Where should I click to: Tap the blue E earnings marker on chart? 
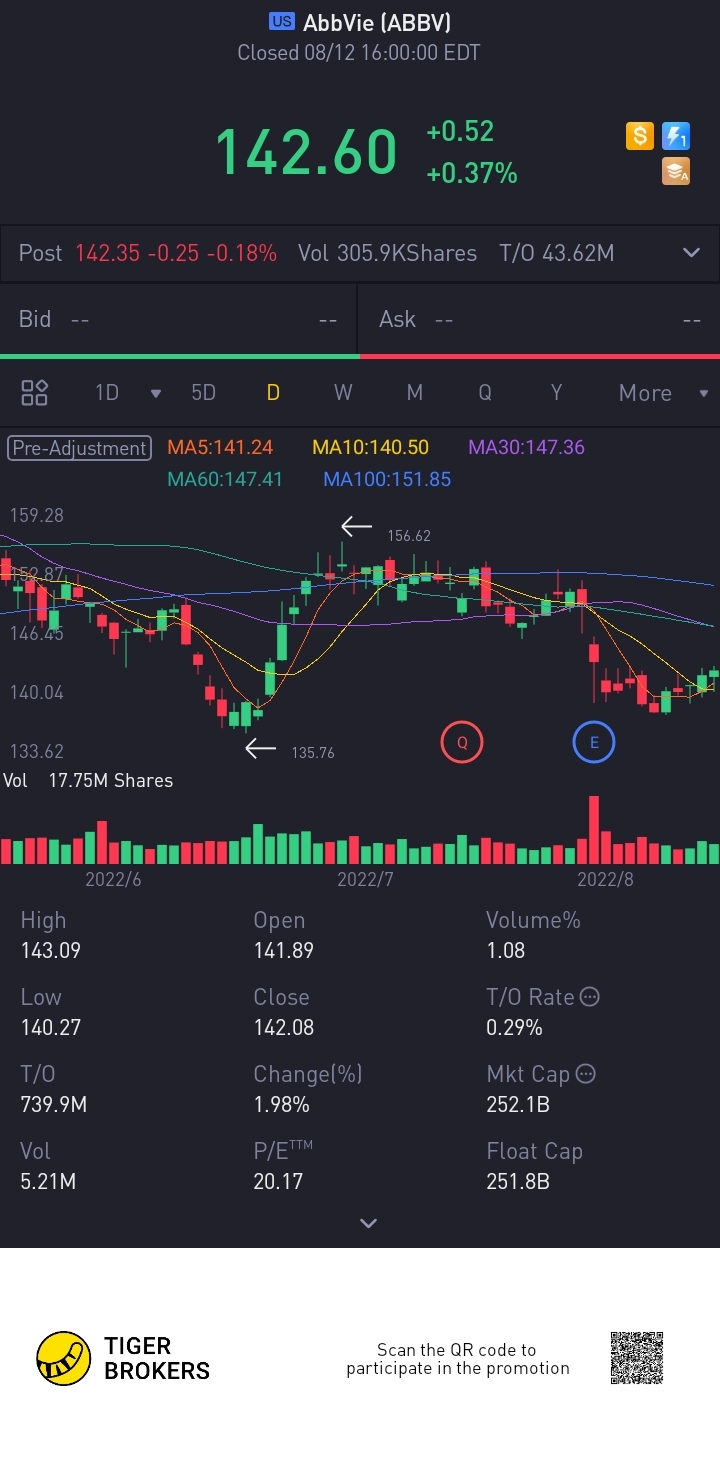pyautogui.click(x=593, y=743)
